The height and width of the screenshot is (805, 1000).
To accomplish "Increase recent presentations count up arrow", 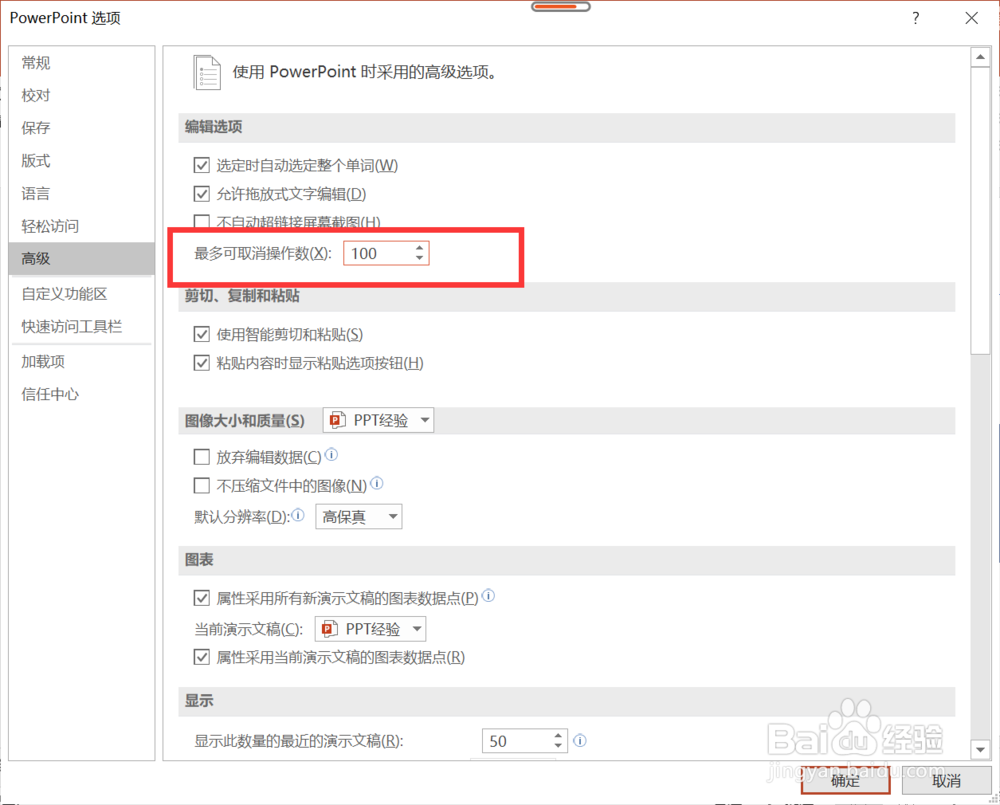I will point(558,735).
